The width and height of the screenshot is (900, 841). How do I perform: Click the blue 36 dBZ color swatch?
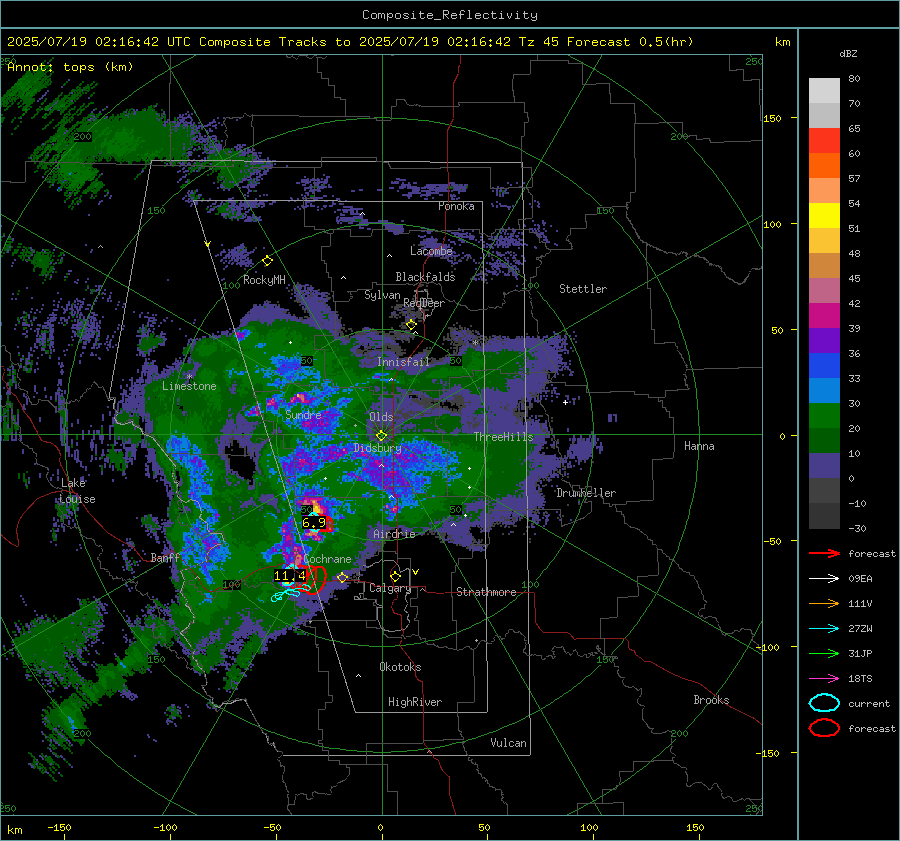click(x=824, y=365)
